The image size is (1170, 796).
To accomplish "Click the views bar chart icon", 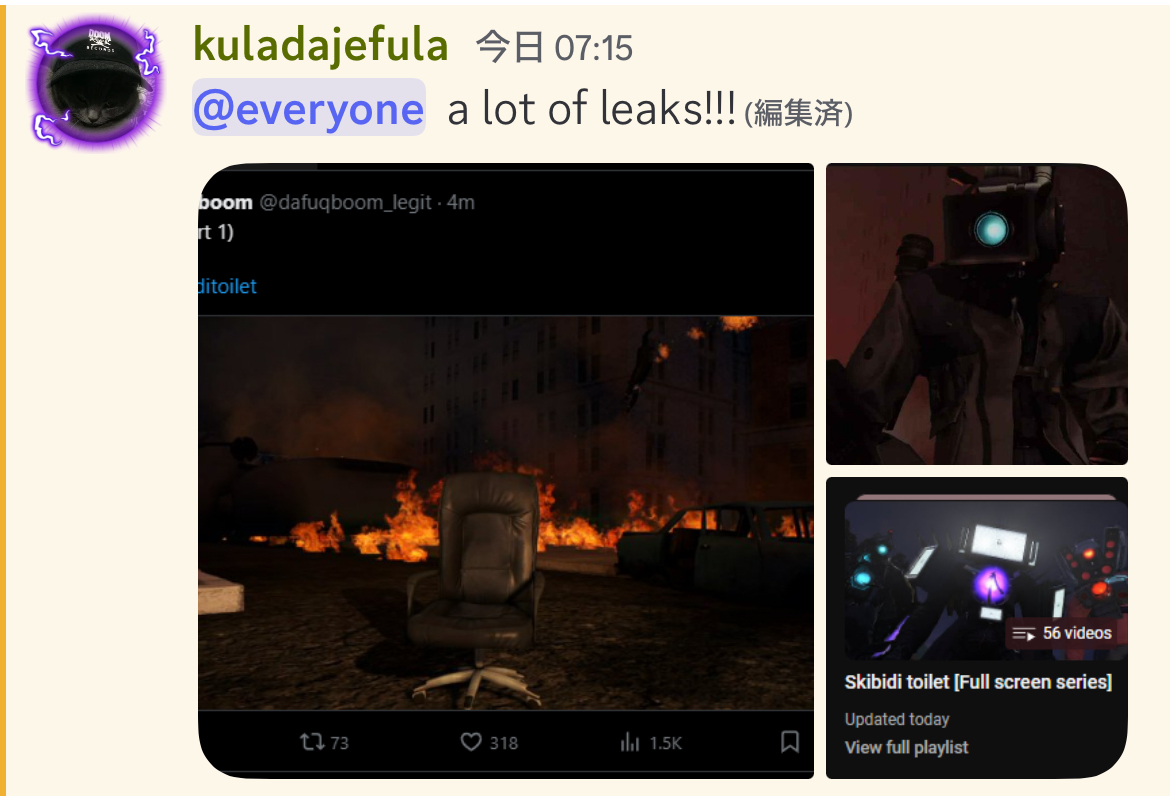I will [x=630, y=742].
